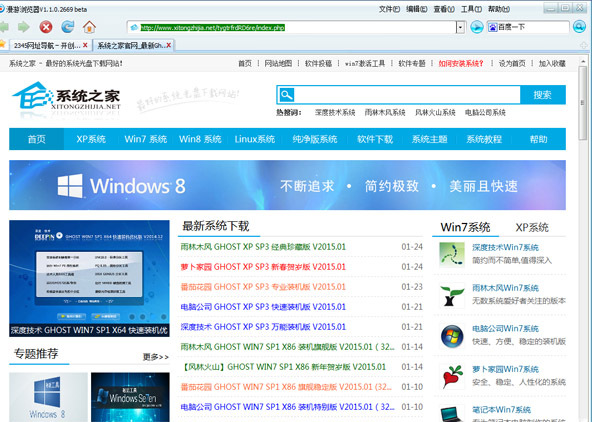Click 设为首页 top link
Screen dimensions: 592x422
512,63
